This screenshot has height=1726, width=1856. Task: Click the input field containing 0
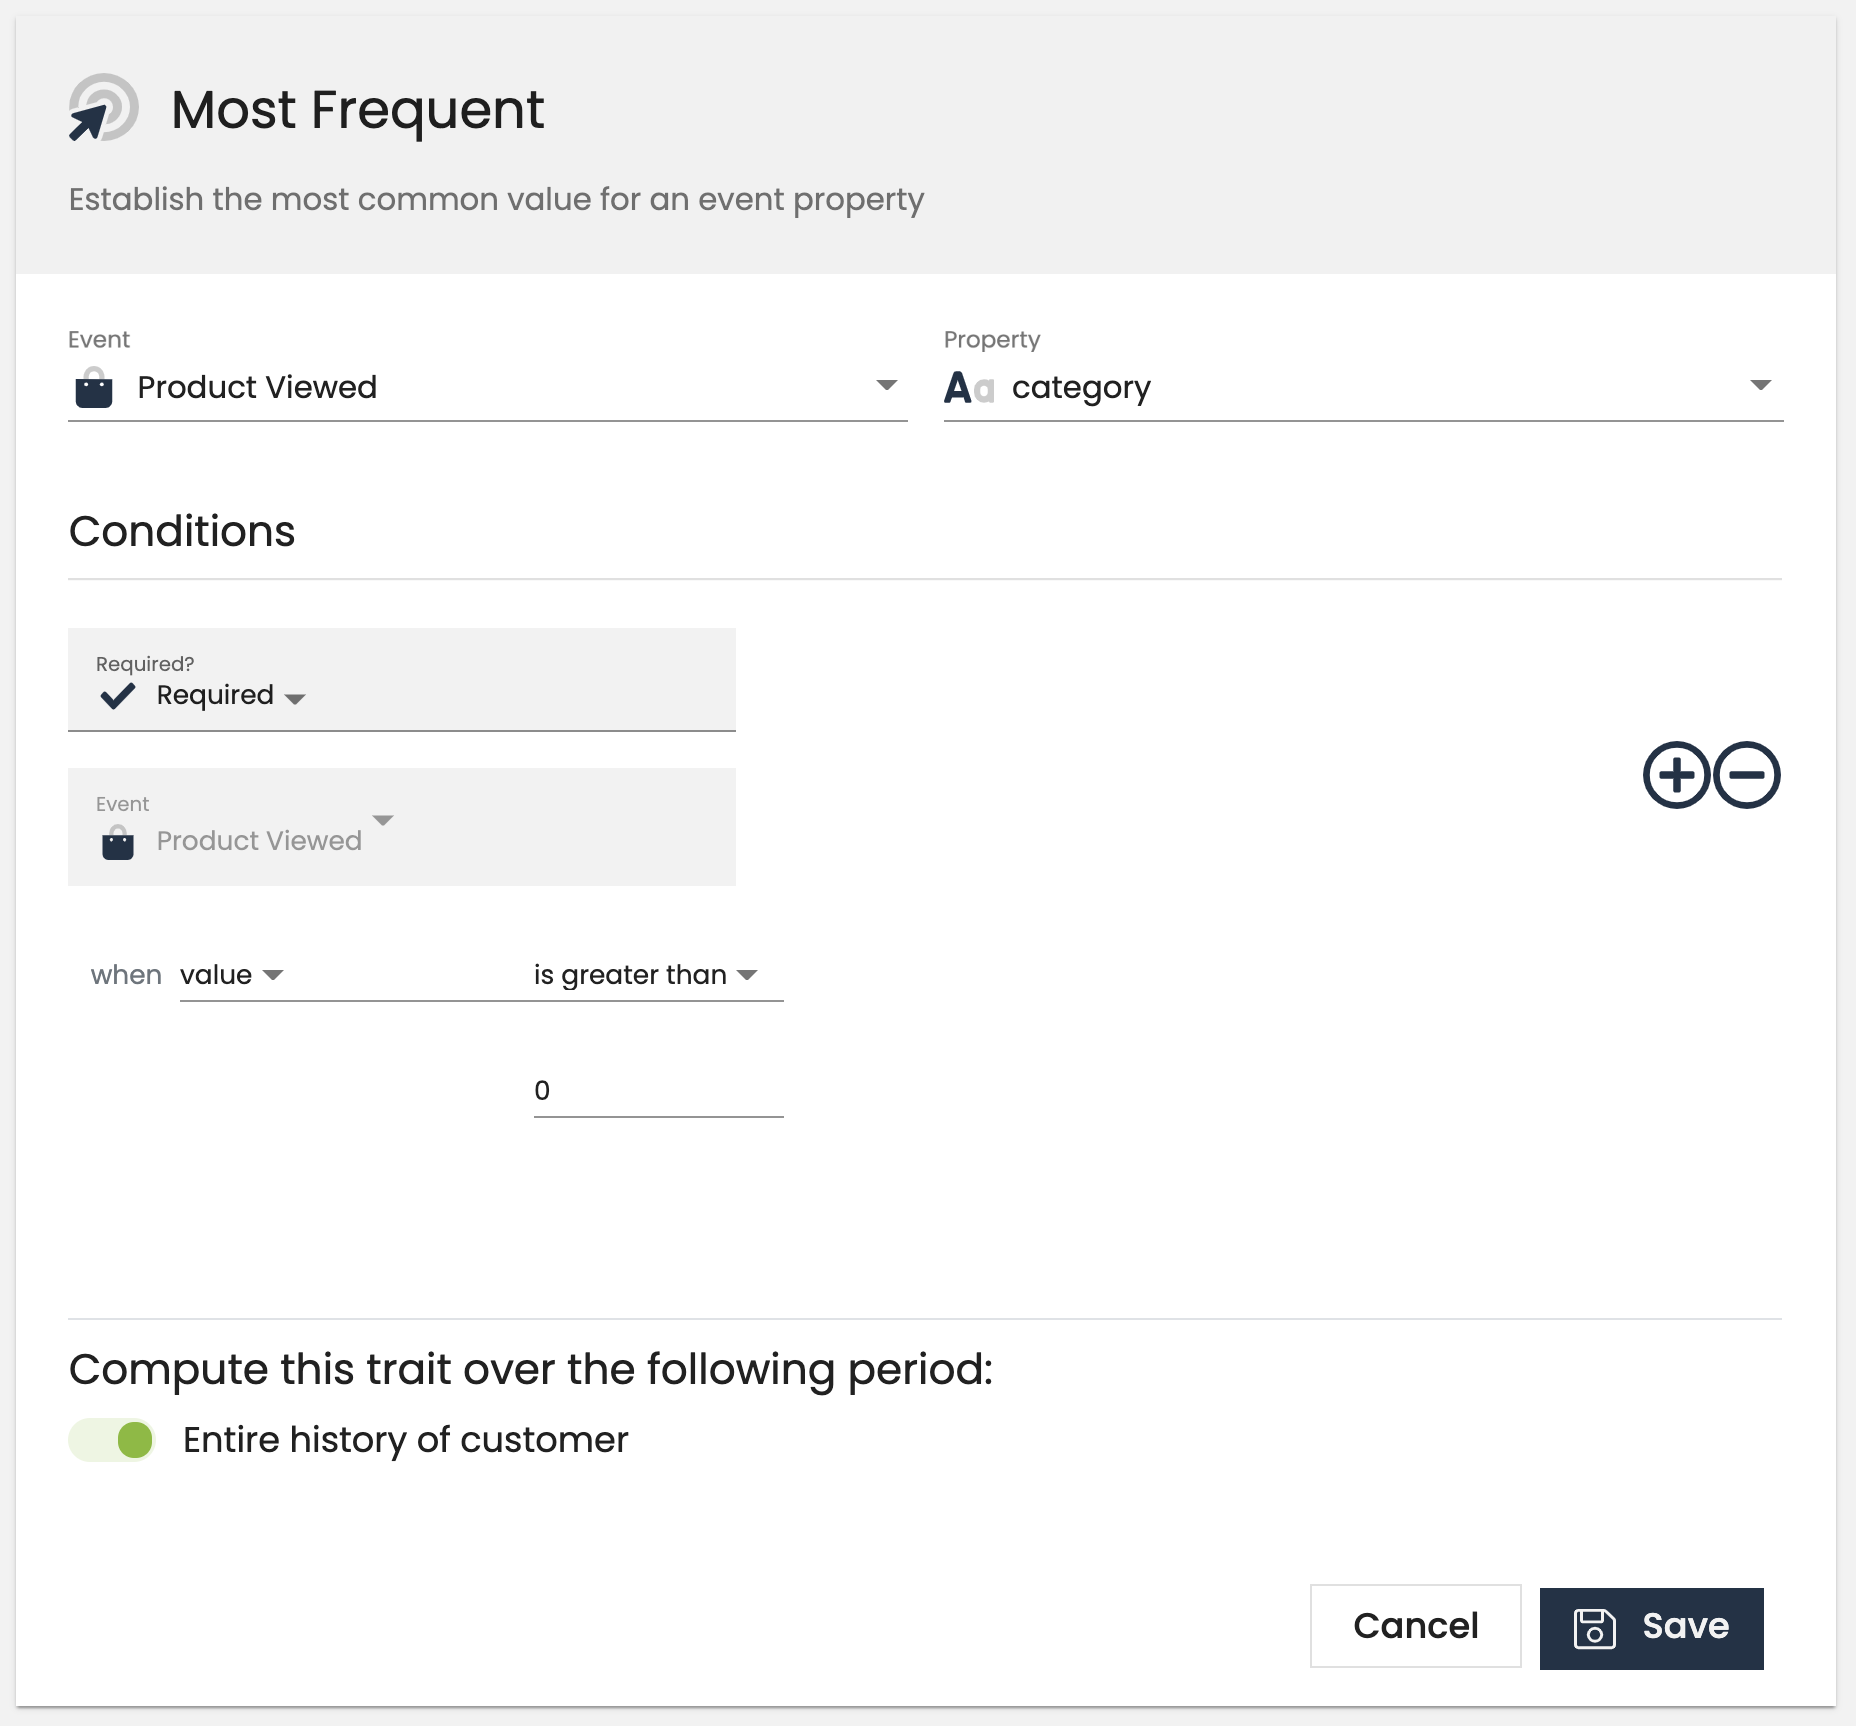658,1091
